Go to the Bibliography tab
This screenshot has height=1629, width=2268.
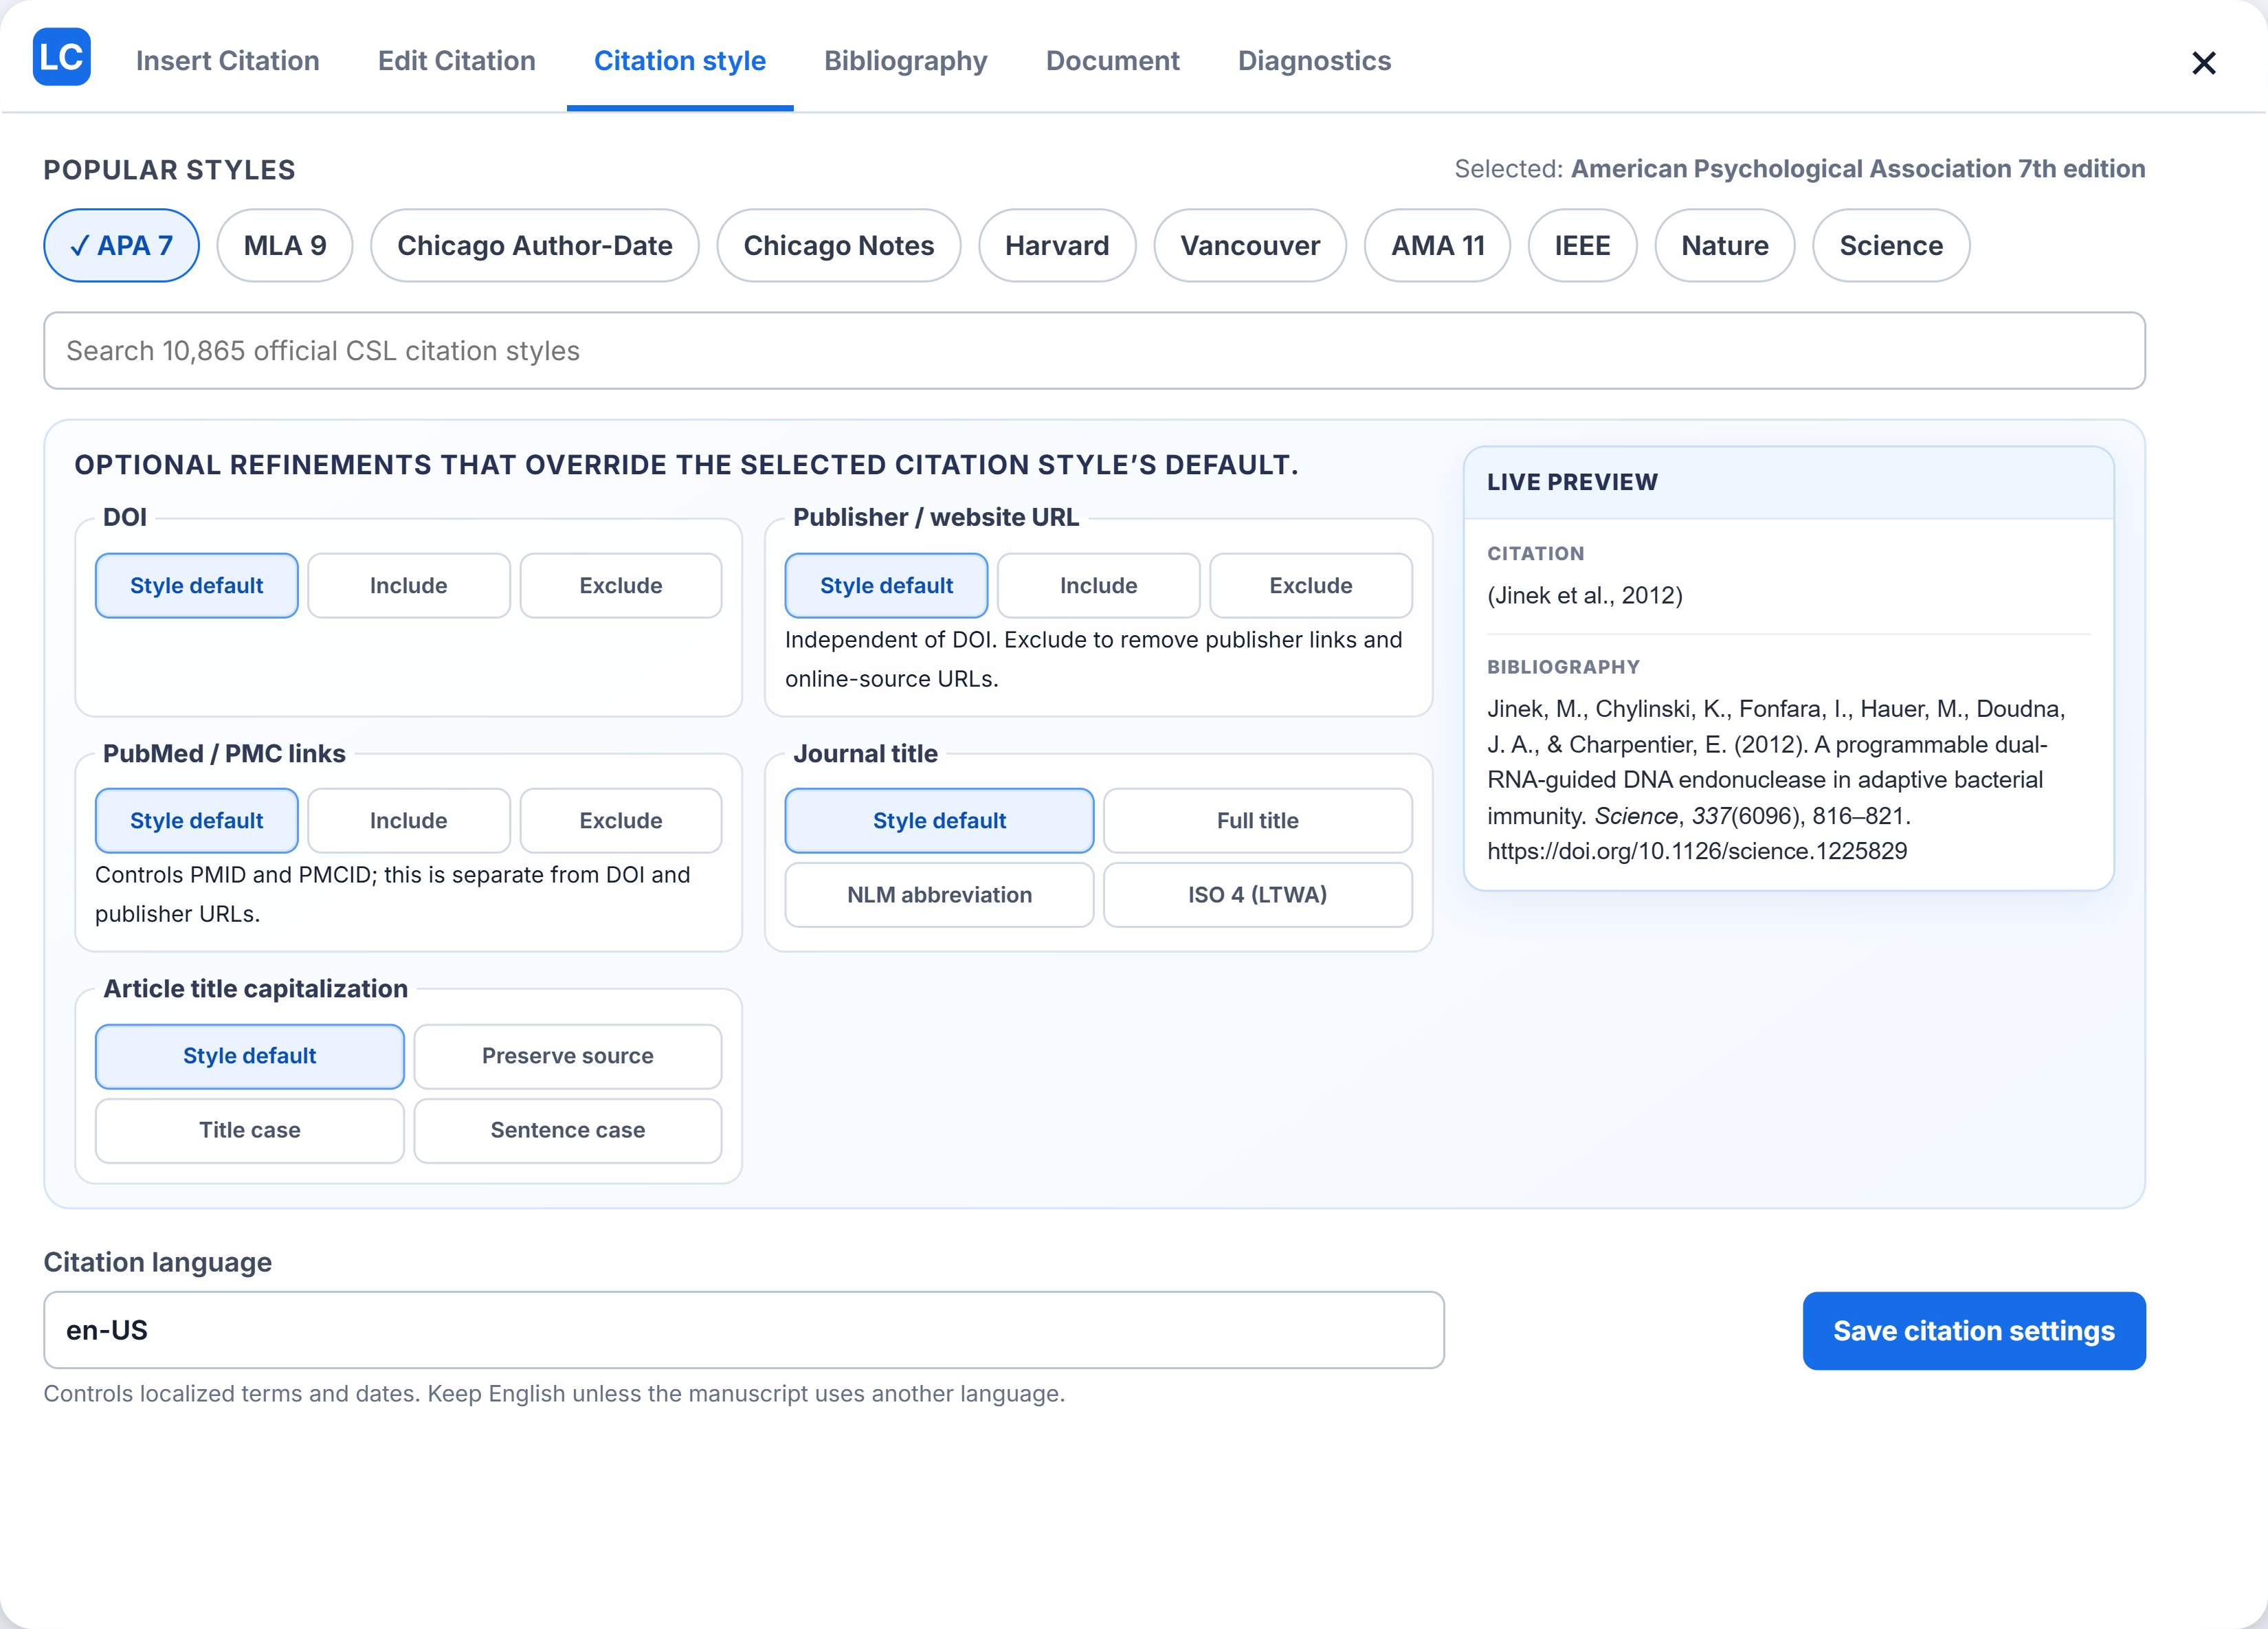point(905,61)
